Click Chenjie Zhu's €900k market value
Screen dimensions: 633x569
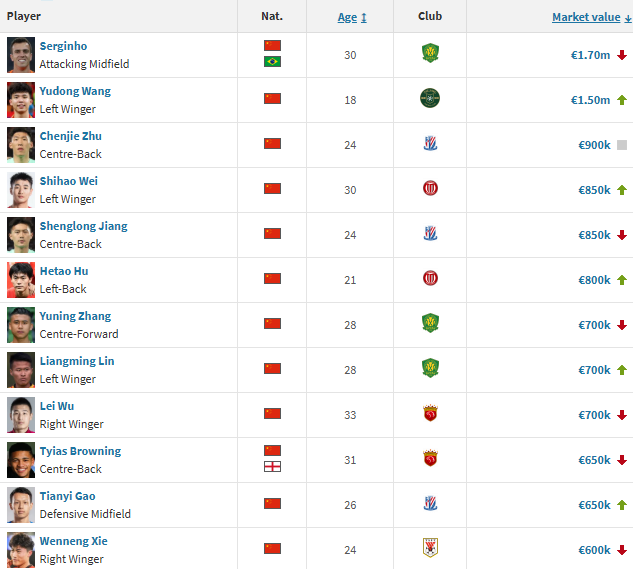click(594, 145)
